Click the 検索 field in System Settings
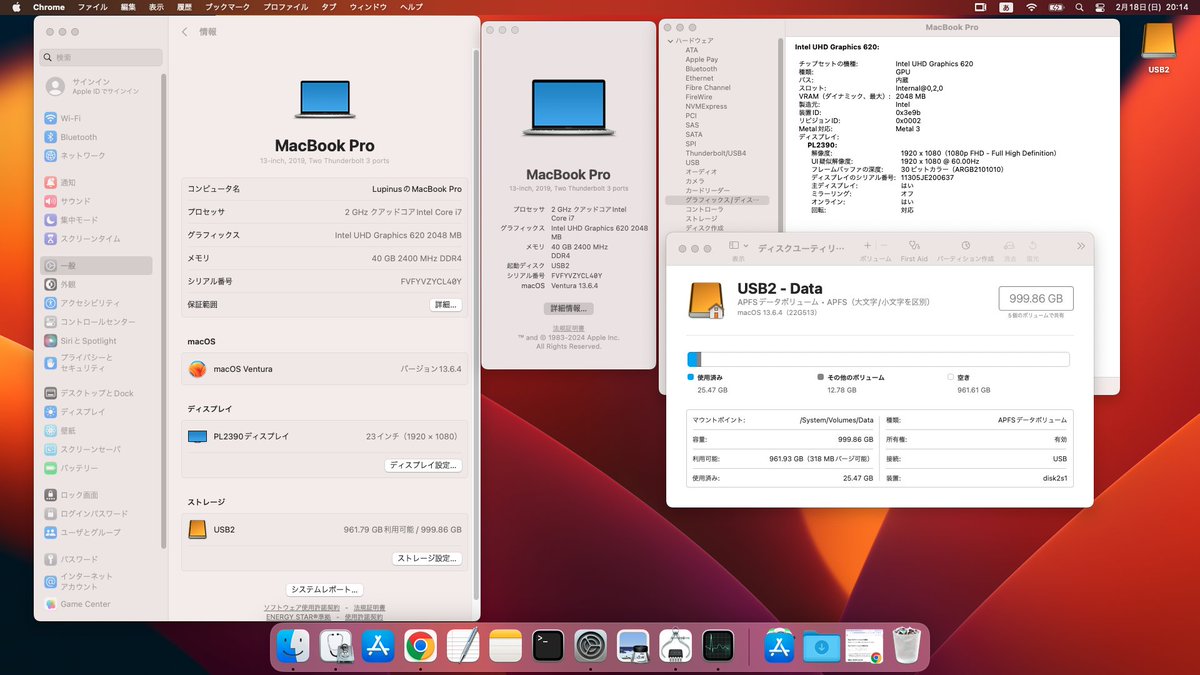Image resolution: width=1200 pixels, height=675 pixels. pos(101,58)
